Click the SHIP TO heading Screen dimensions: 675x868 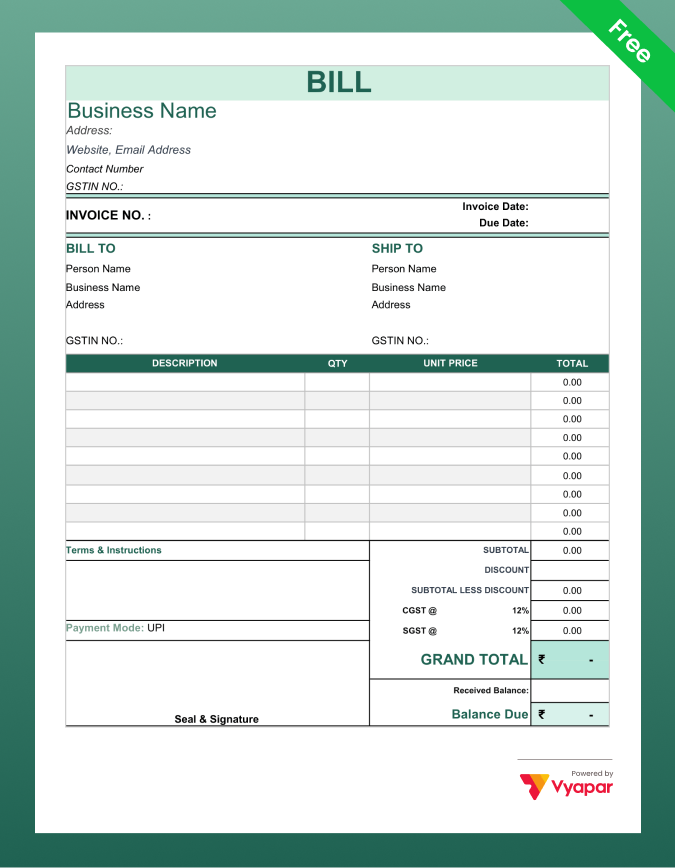pos(397,249)
